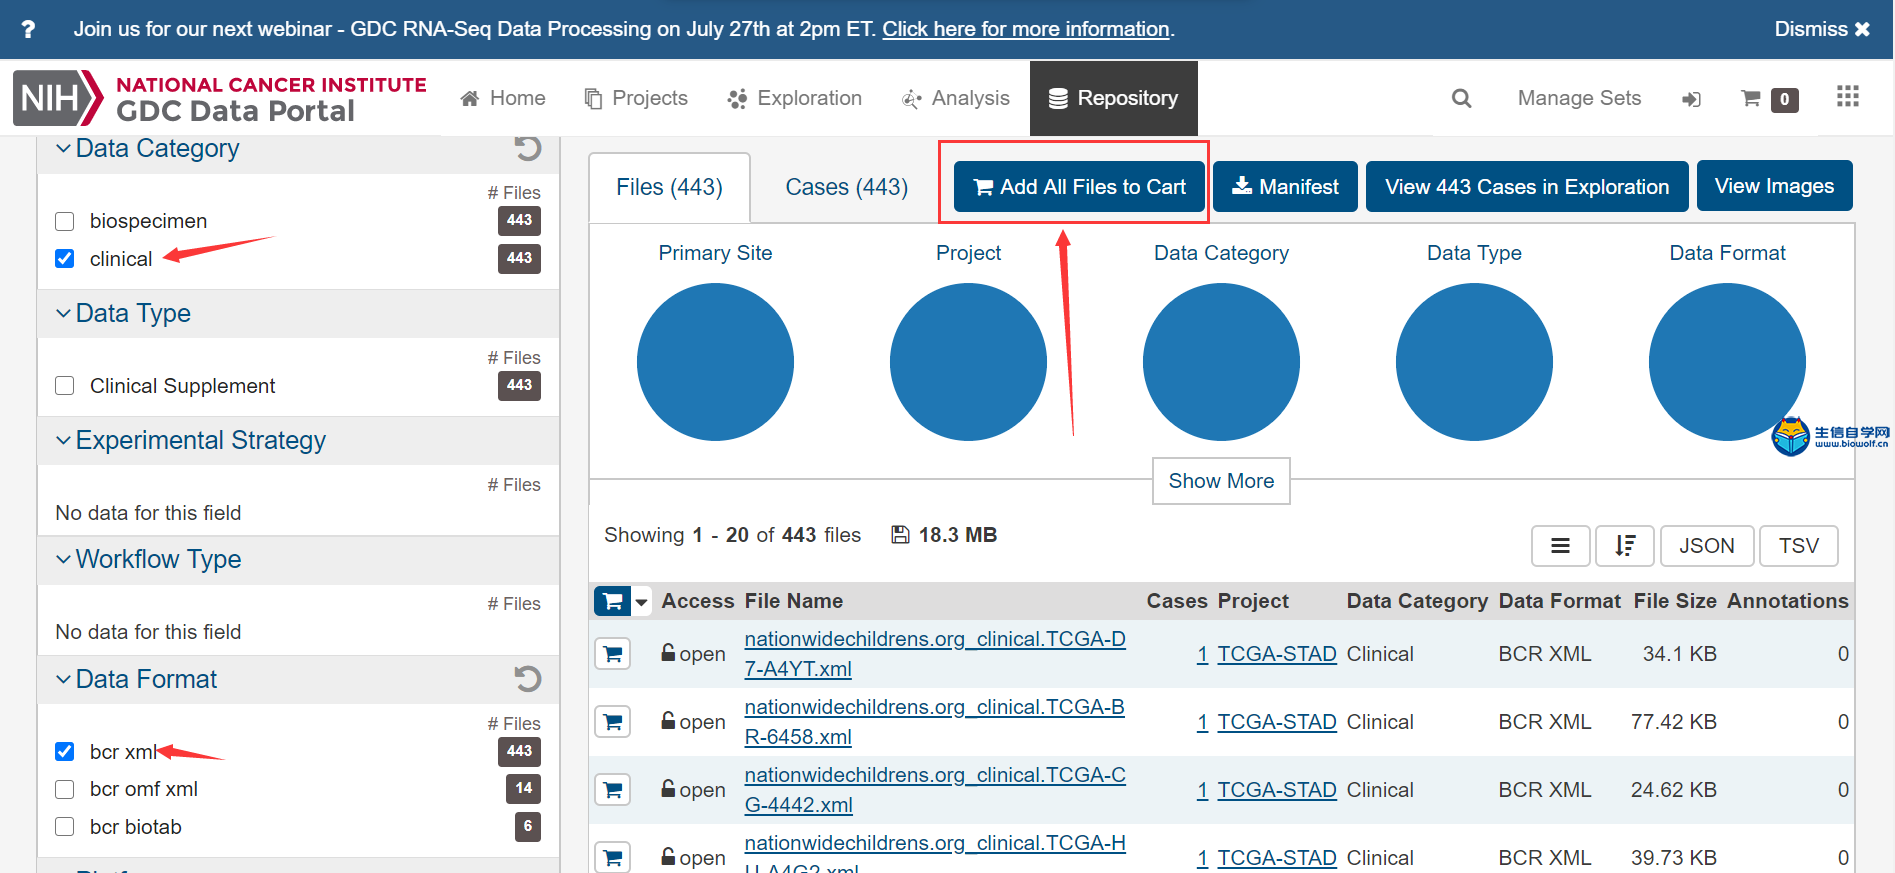Check the bcr biotab checkbox
Screen dimensions: 1895x873
tap(65, 827)
